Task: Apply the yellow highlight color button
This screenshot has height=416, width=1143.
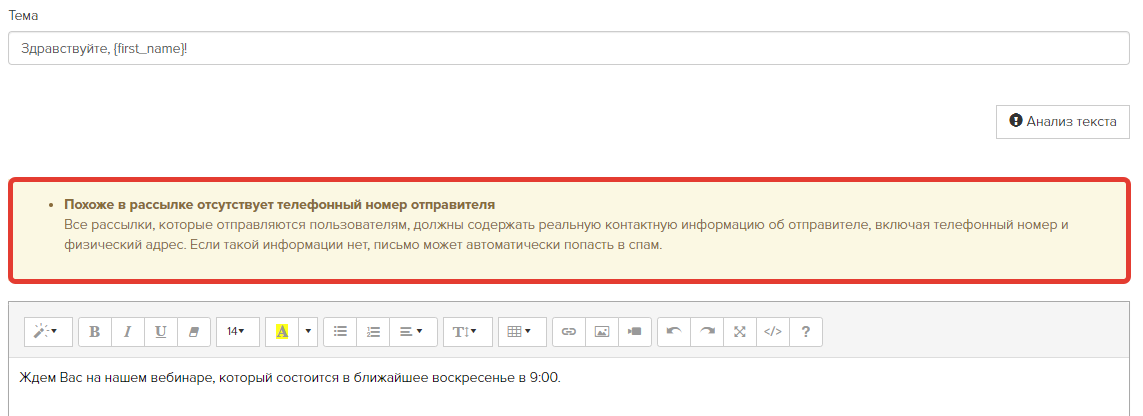Action: 282,331
